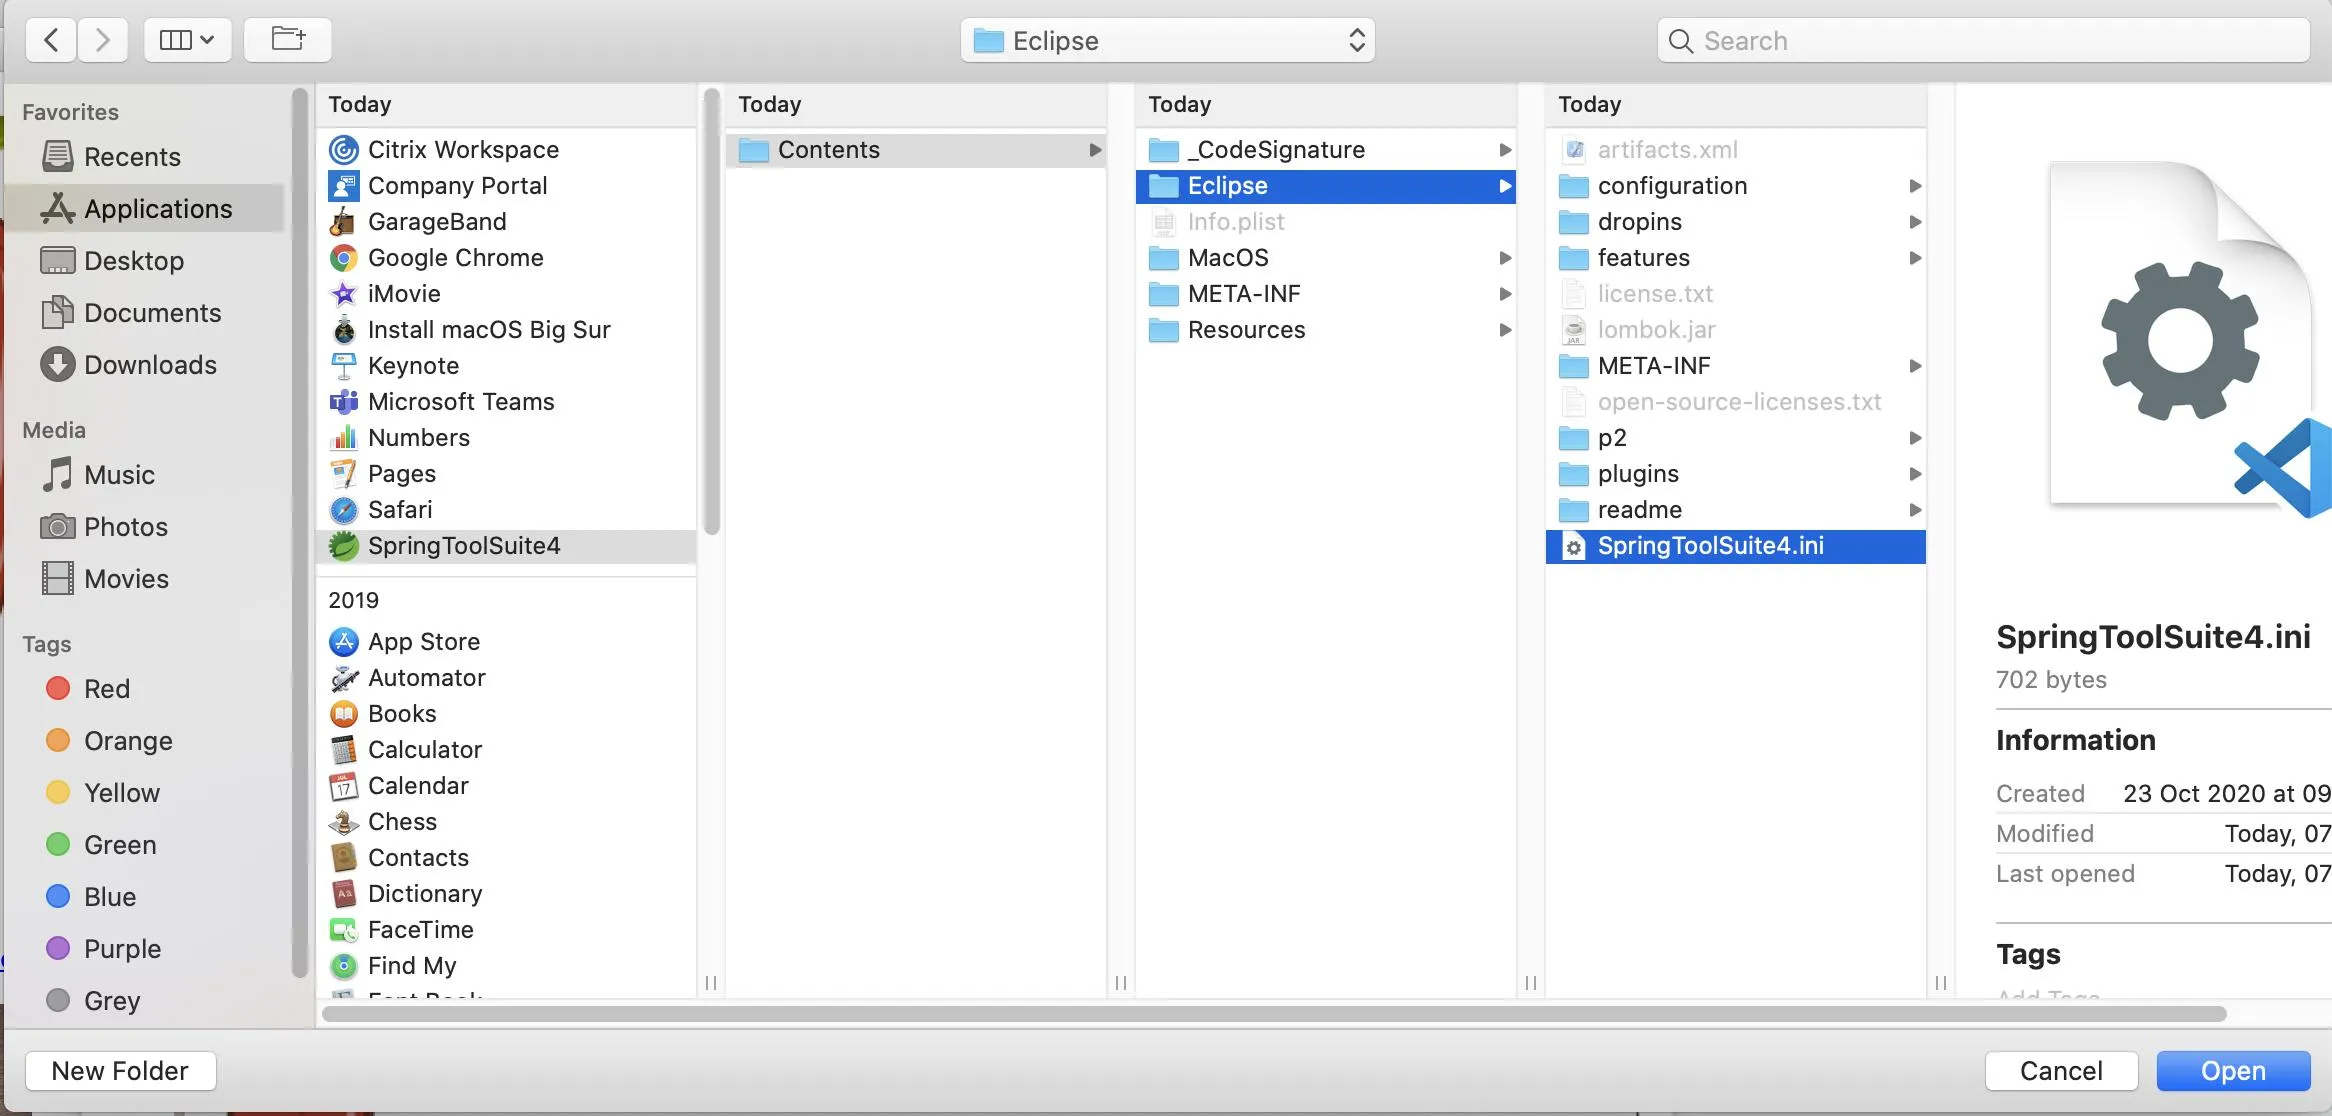The height and width of the screenshot is (1116, 2332).
Task: Select Downloads in Favorites sidebar
Action: point(150,365)
